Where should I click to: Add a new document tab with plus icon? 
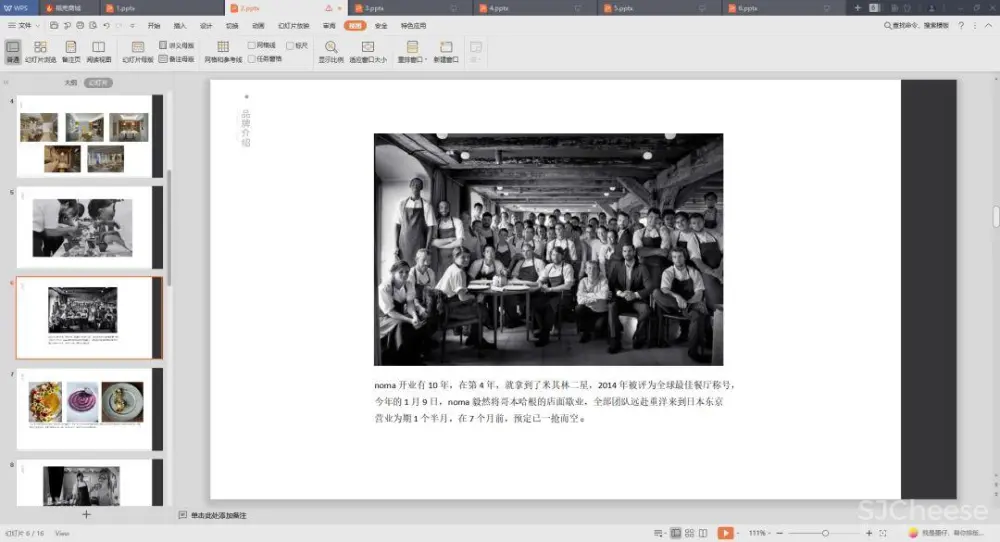[x=857, y=8]
